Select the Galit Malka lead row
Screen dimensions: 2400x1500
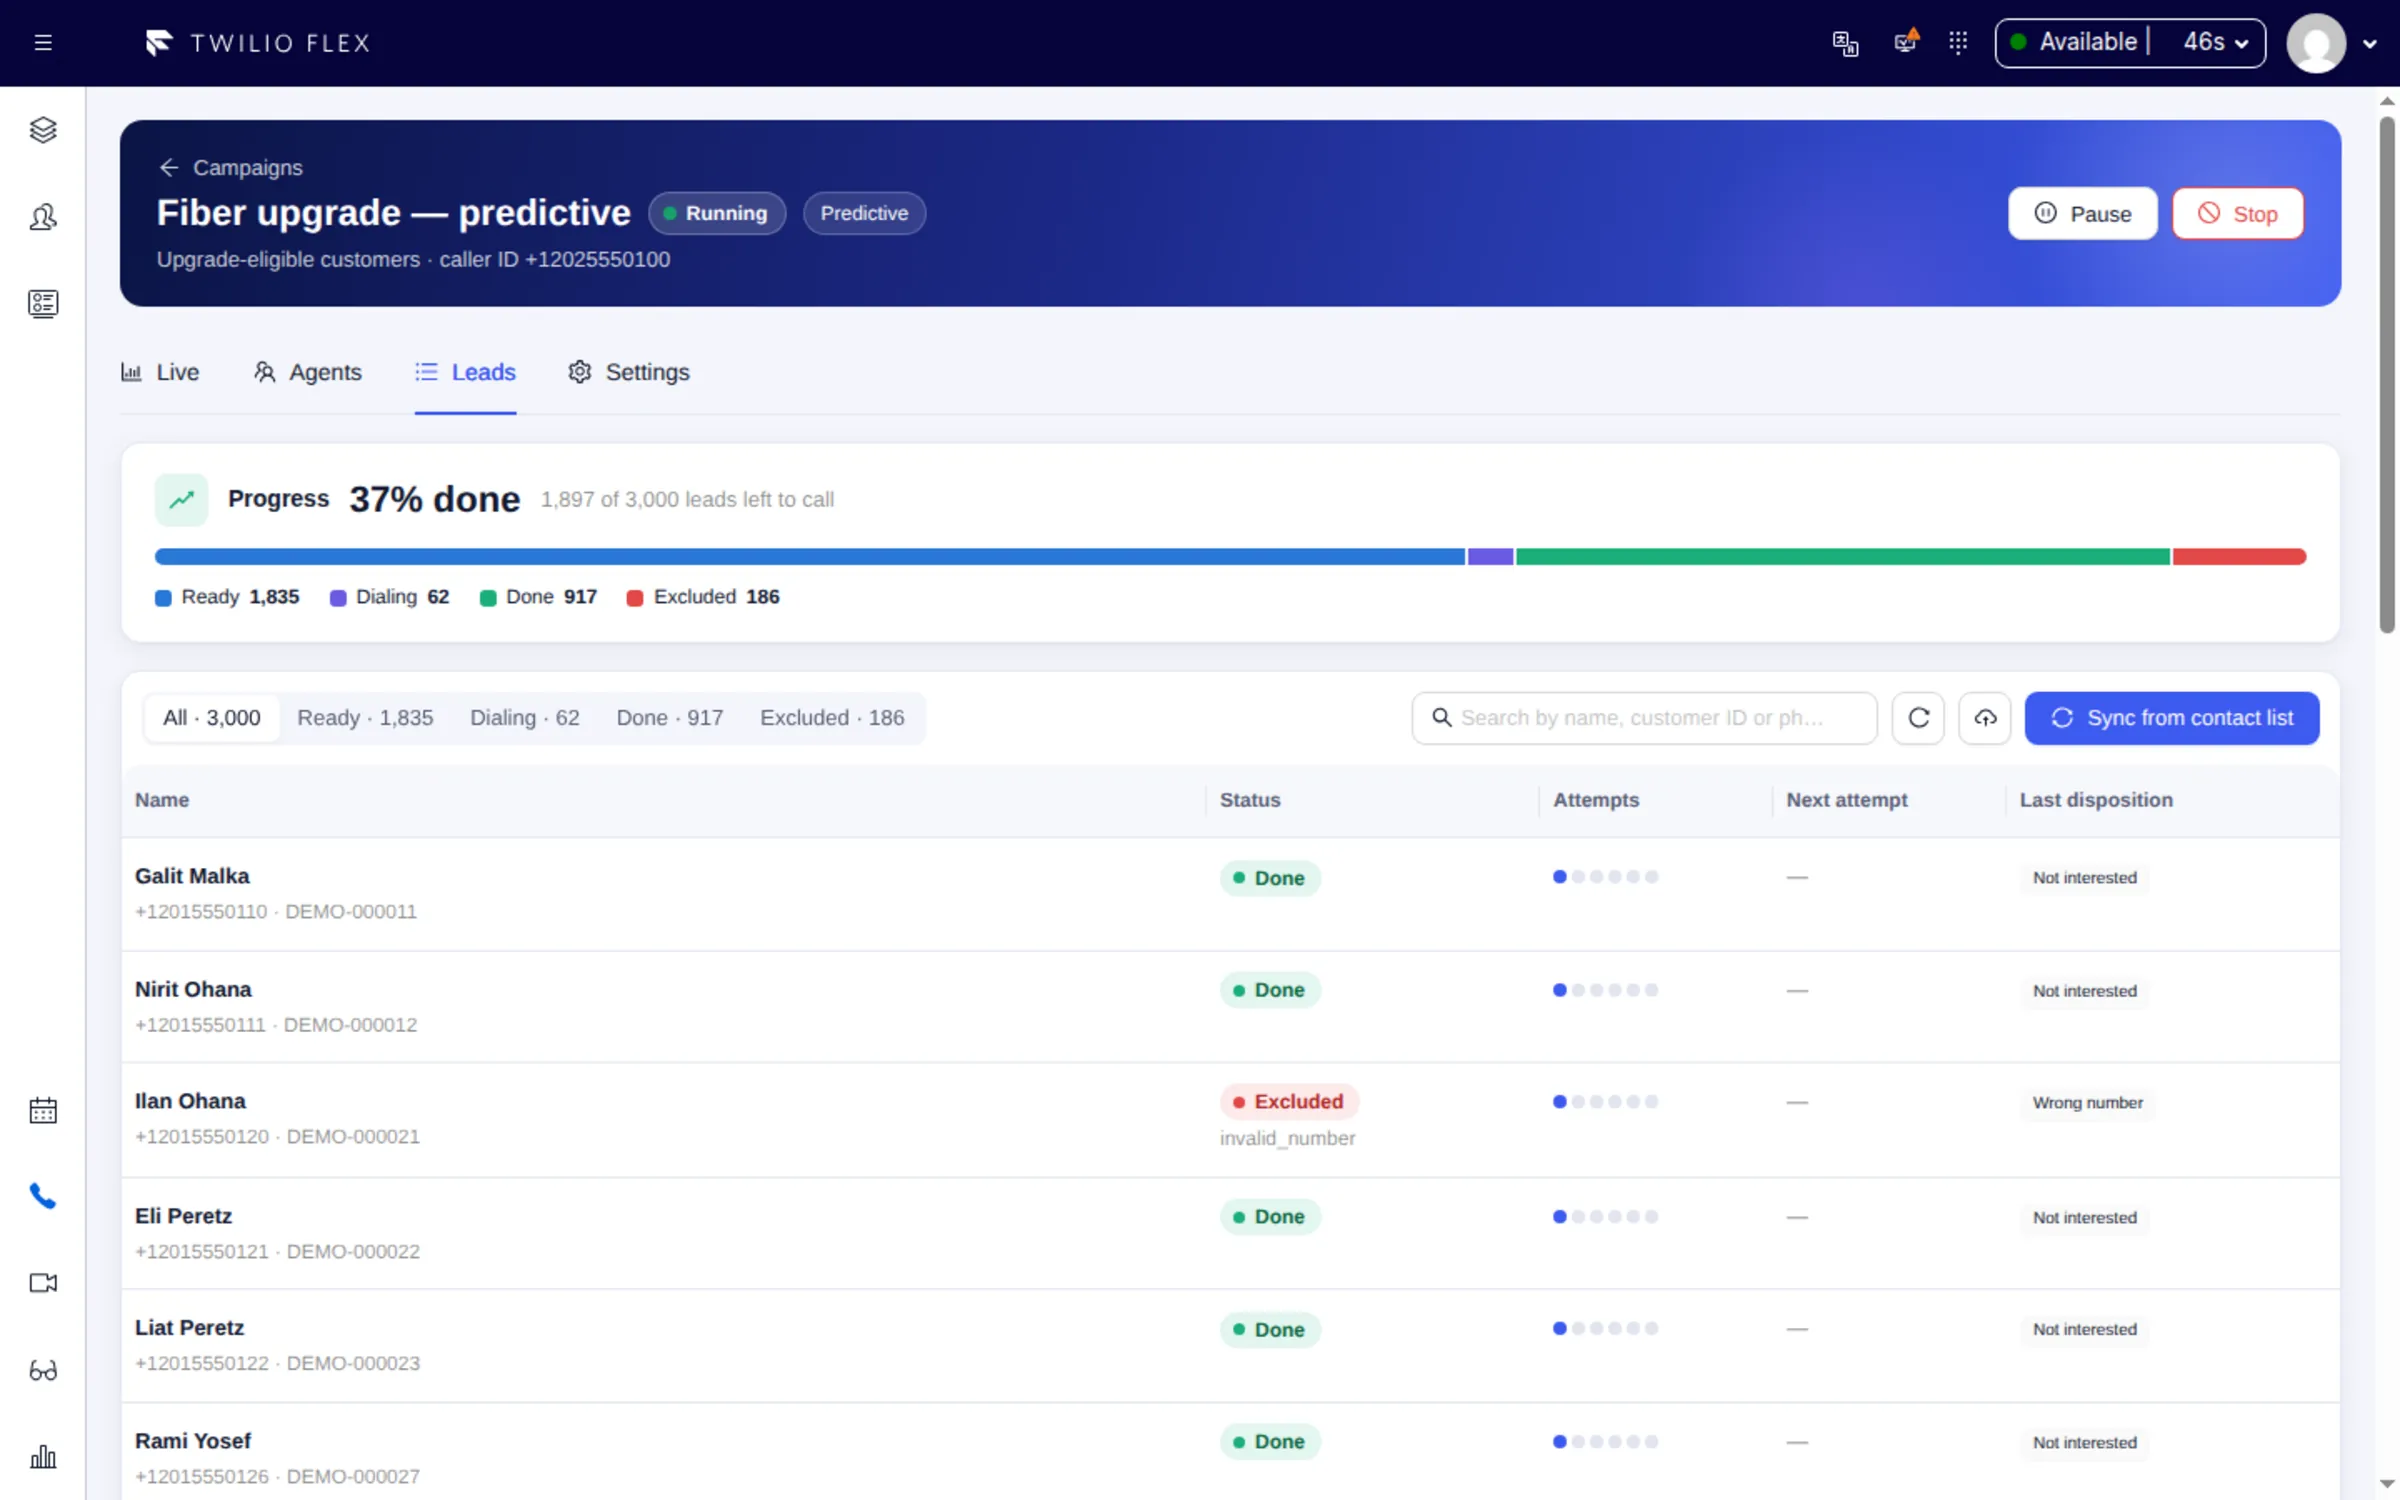(x=1230, y=894)
